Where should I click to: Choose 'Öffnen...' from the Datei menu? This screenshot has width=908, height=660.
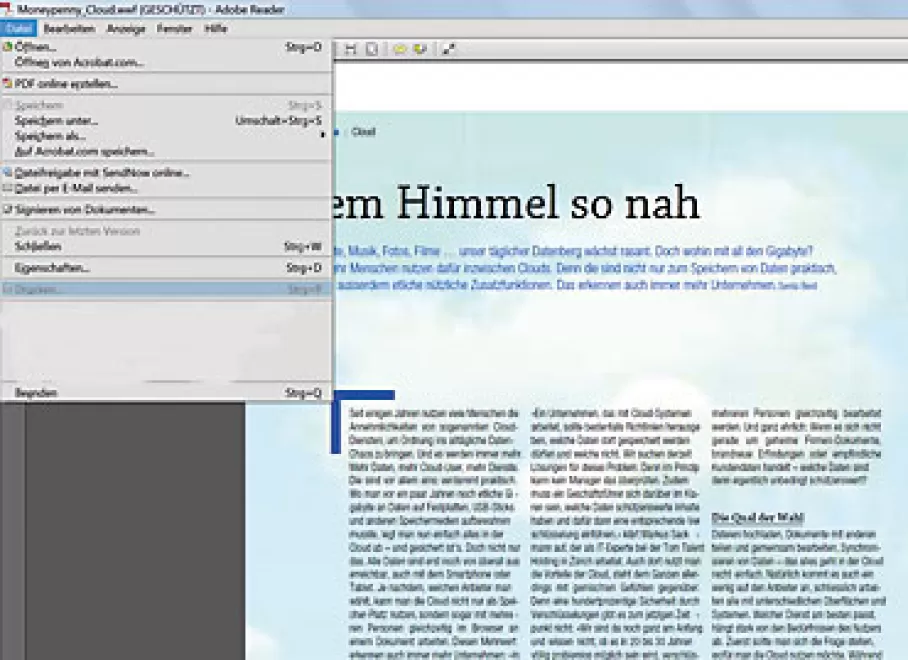tap(36, 47)
